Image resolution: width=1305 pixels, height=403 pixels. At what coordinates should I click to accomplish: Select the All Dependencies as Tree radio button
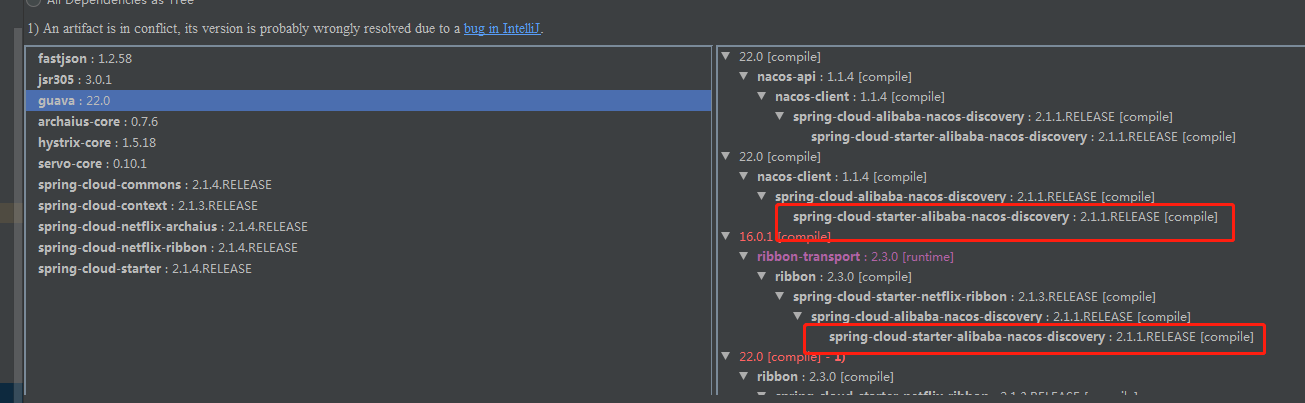coord(33,3)
